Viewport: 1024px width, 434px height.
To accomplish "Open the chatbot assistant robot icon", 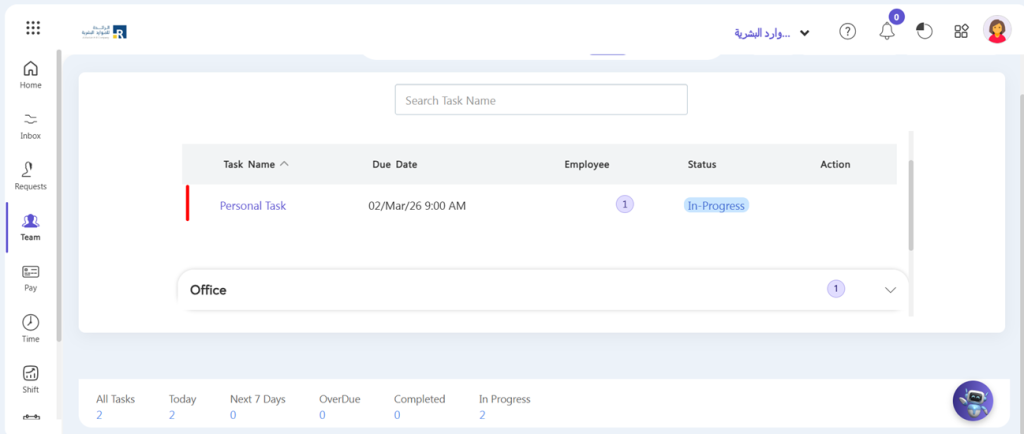I will pyautogui.click(x=973, y=402).
